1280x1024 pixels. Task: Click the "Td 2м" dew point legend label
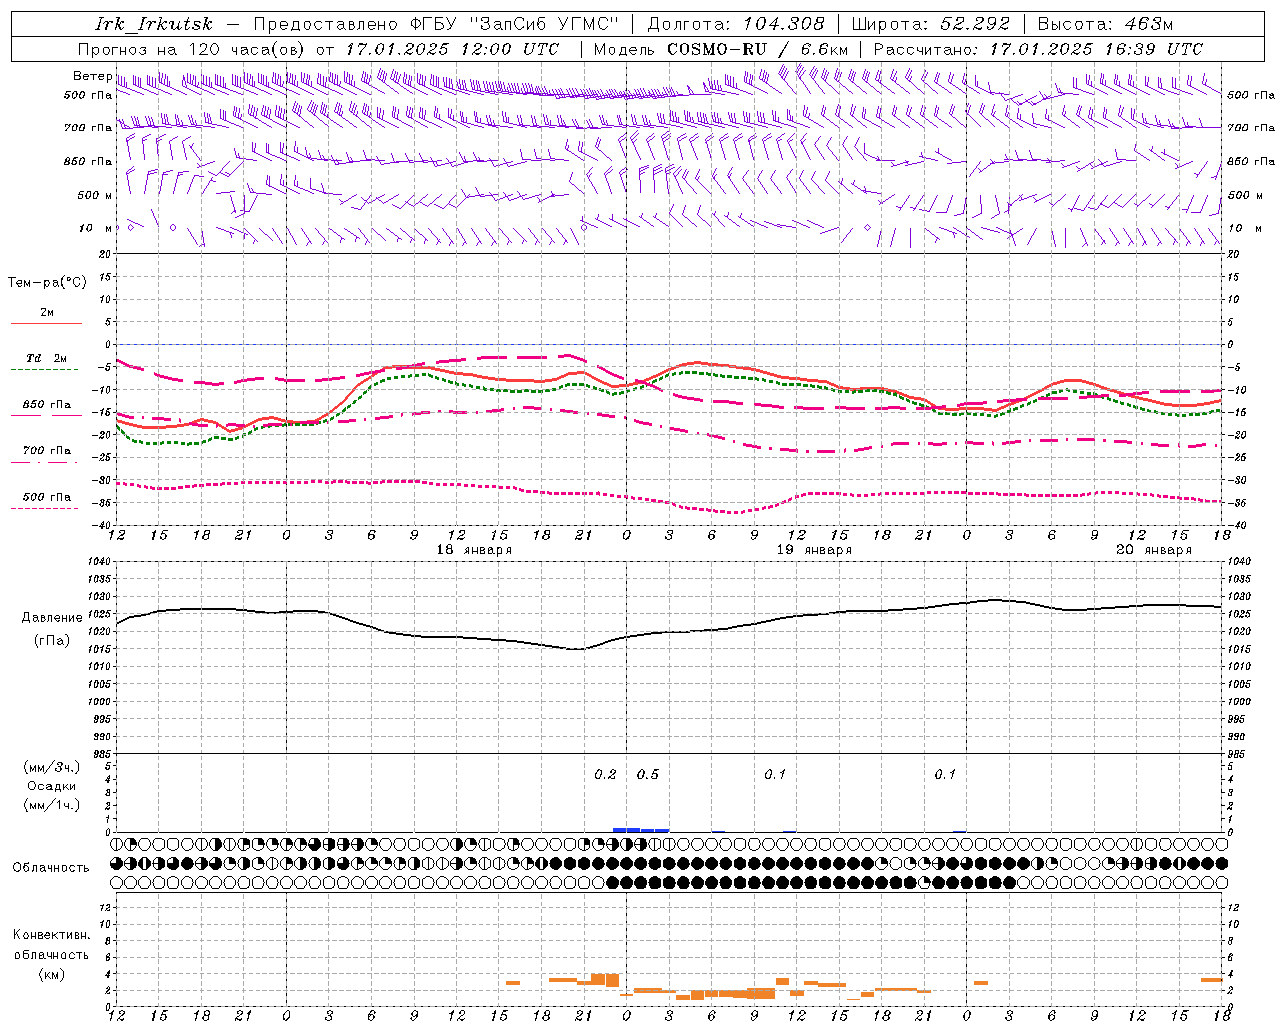tap(47, 358)
